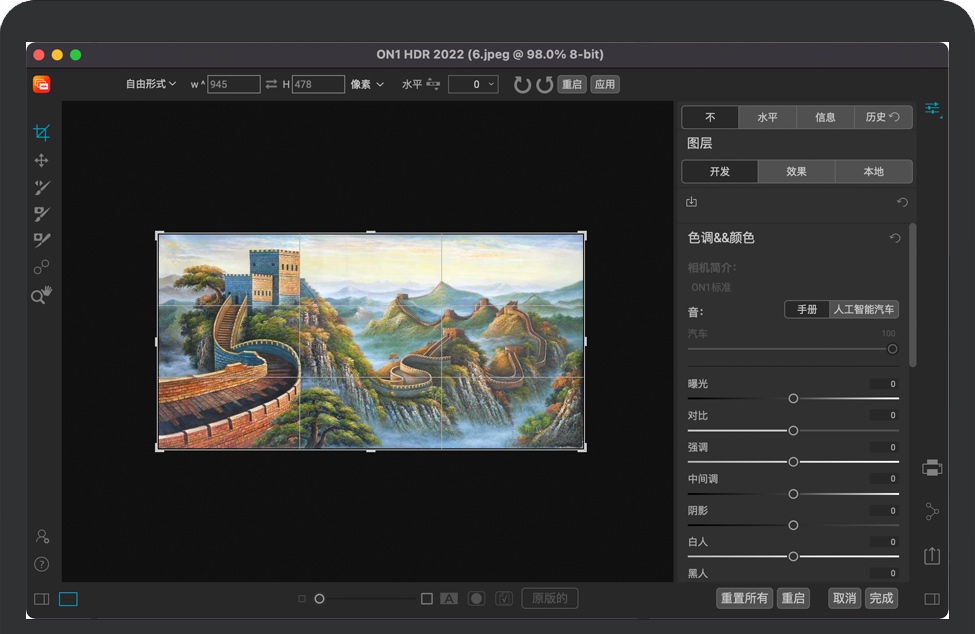The height and width of the screenshot is (634, 975).
Task: Click the Export icon on right sidebar
Action: [932, 556]
